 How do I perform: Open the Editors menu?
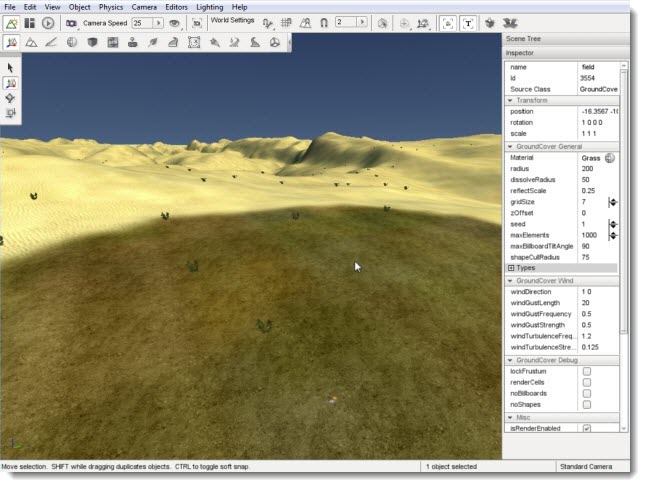click(x=176, y=7)
